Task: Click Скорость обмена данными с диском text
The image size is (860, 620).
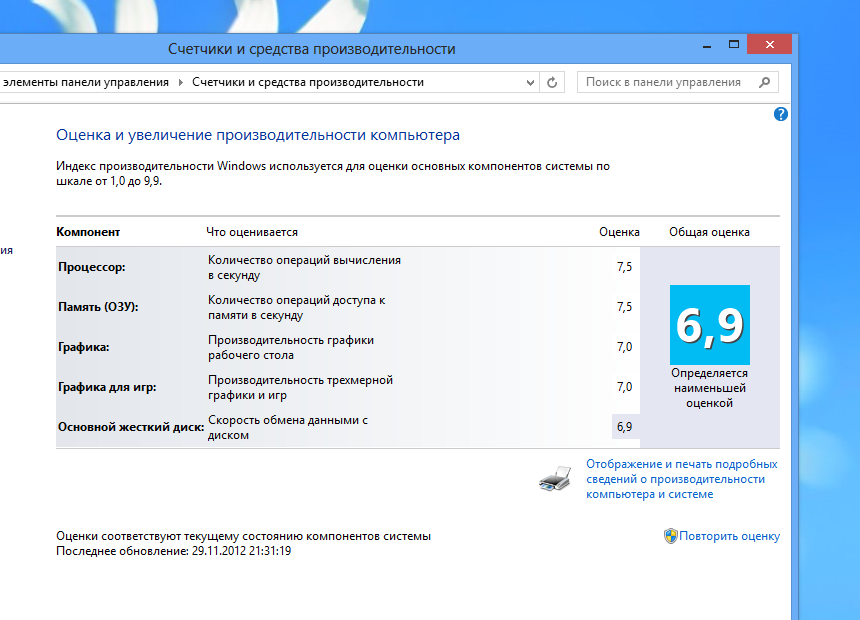Action: pyautogui.click(x=287, y=427)
